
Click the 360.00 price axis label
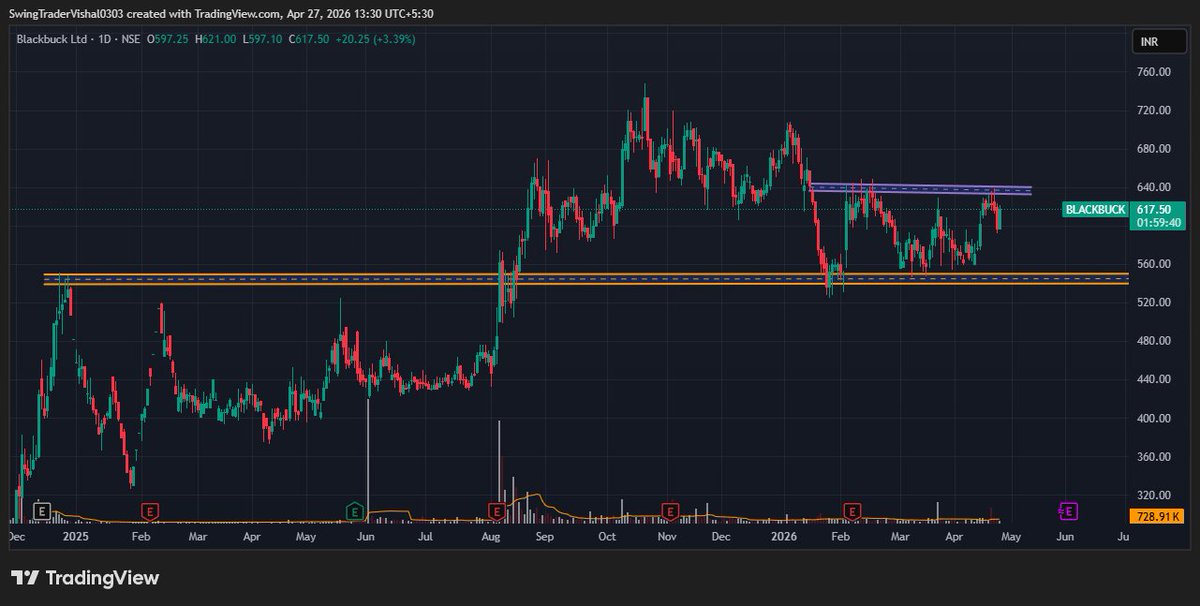1153,456
